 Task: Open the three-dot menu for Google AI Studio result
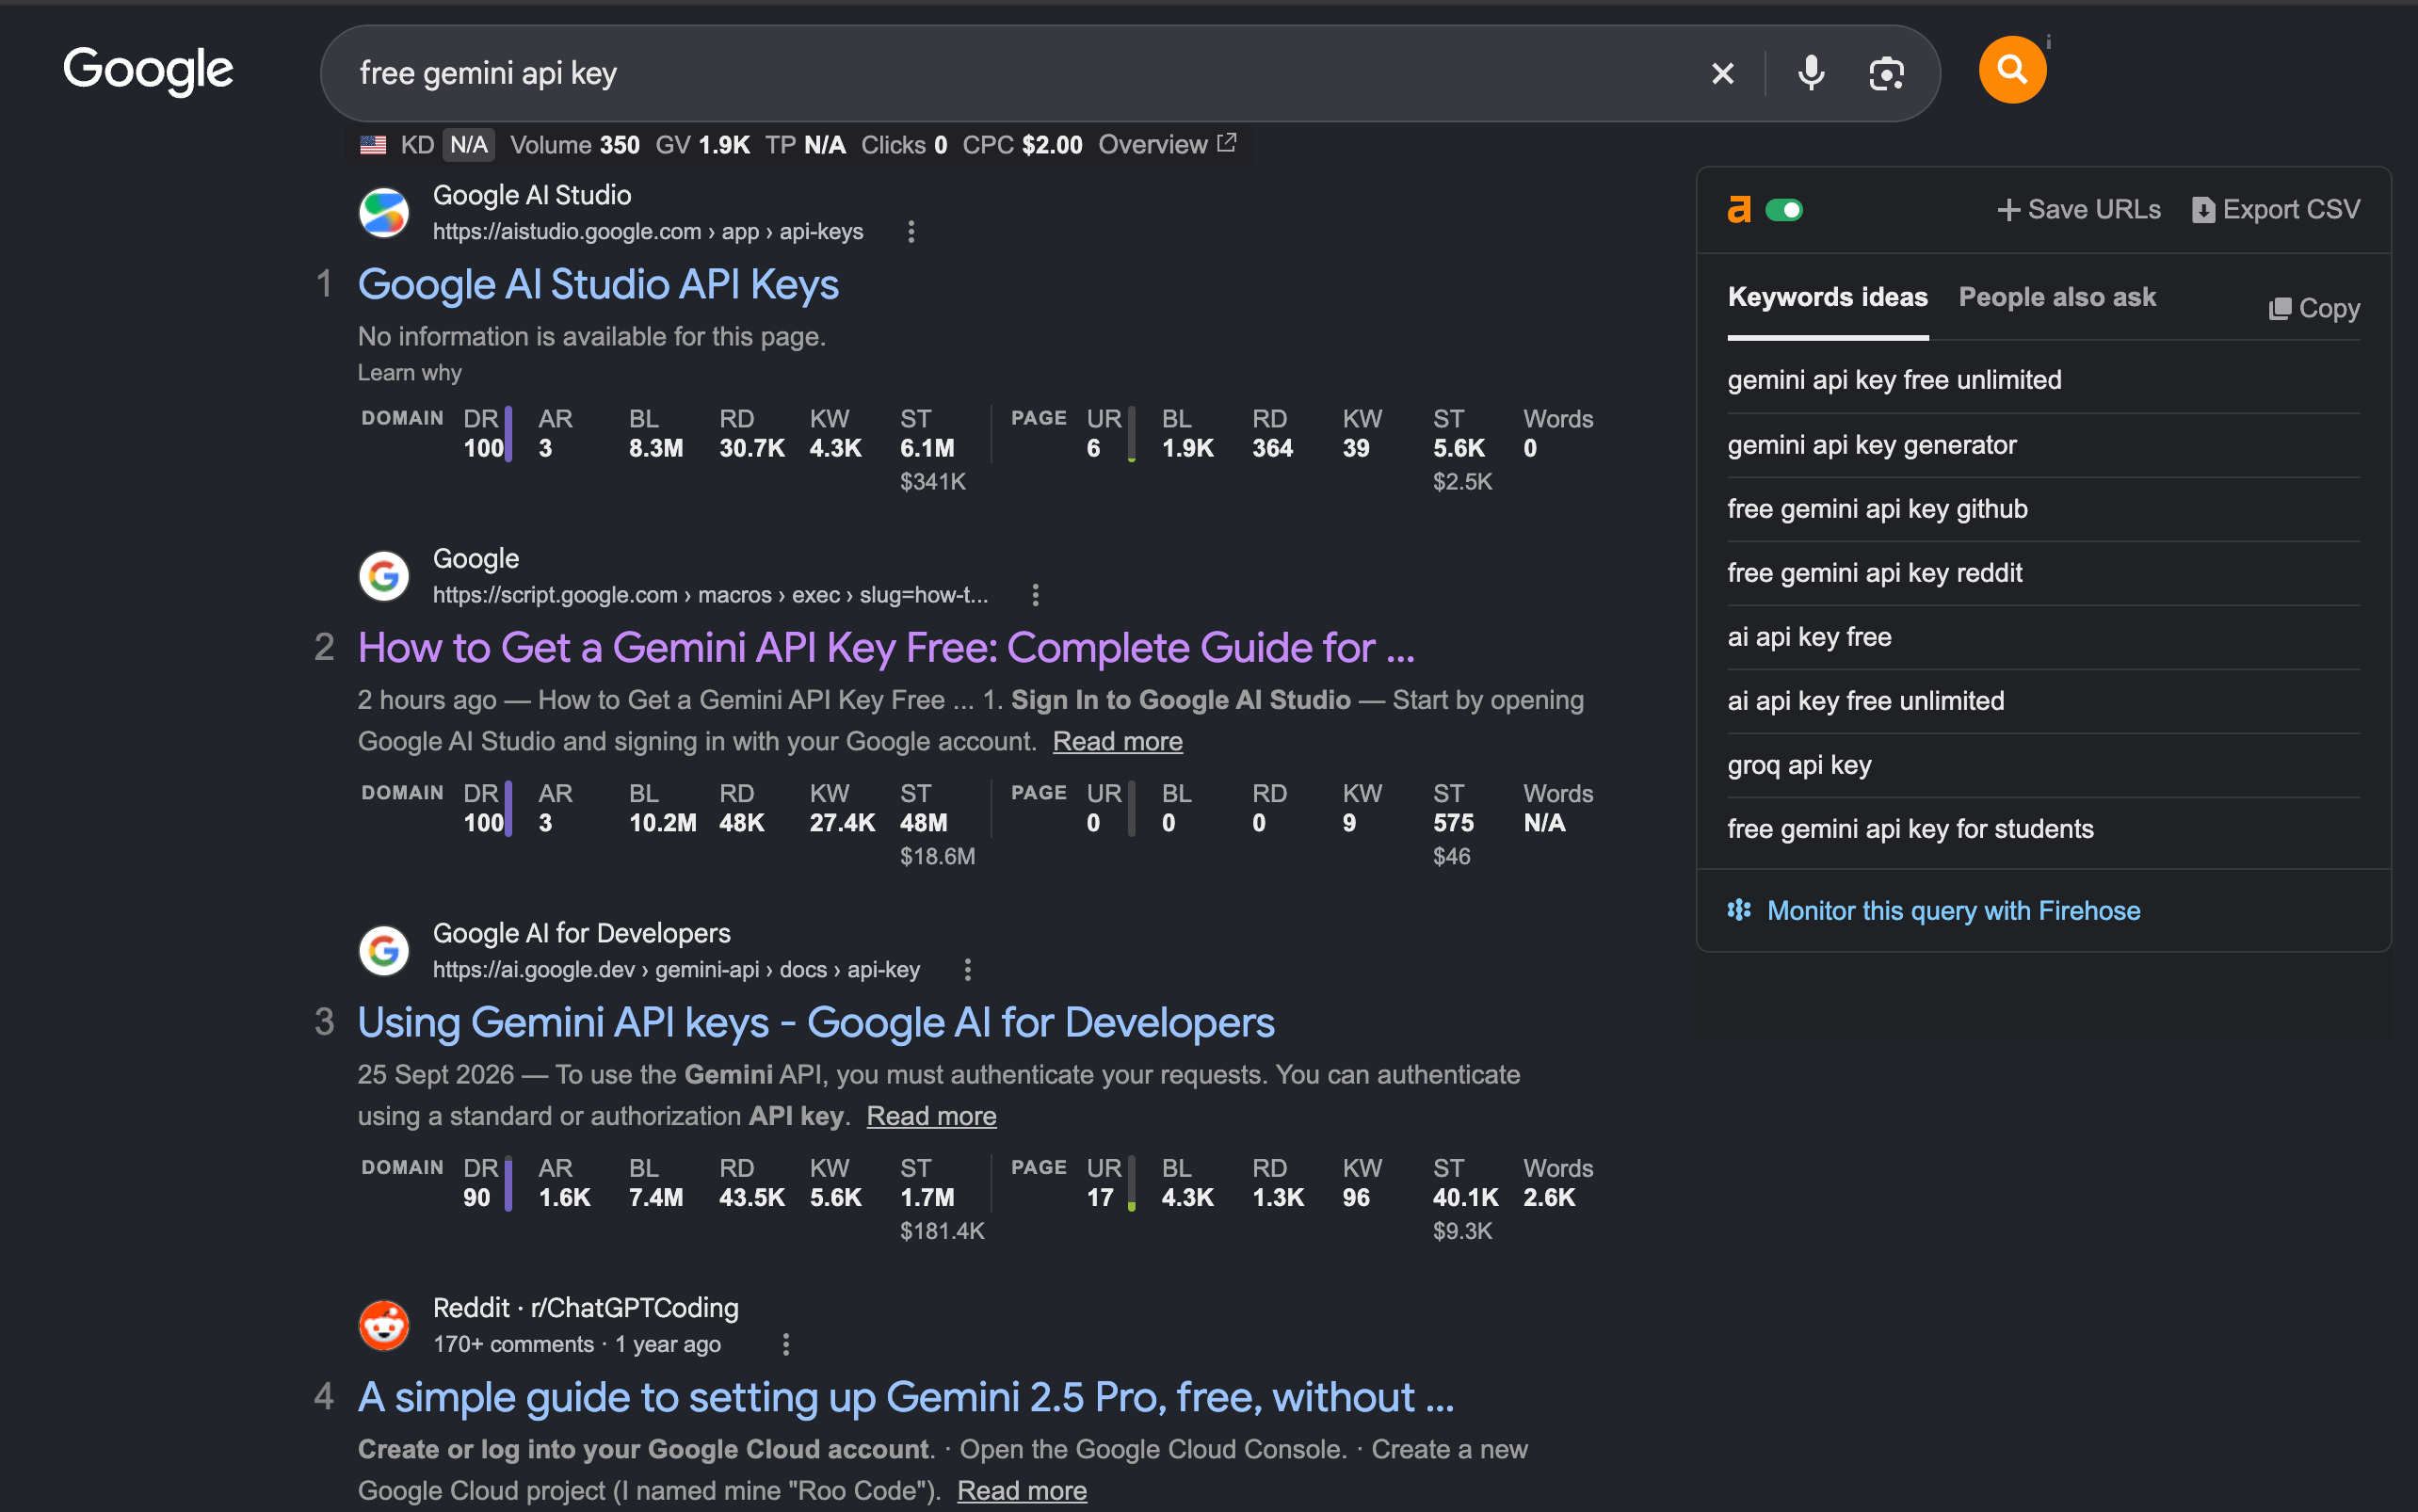[911, 232]
